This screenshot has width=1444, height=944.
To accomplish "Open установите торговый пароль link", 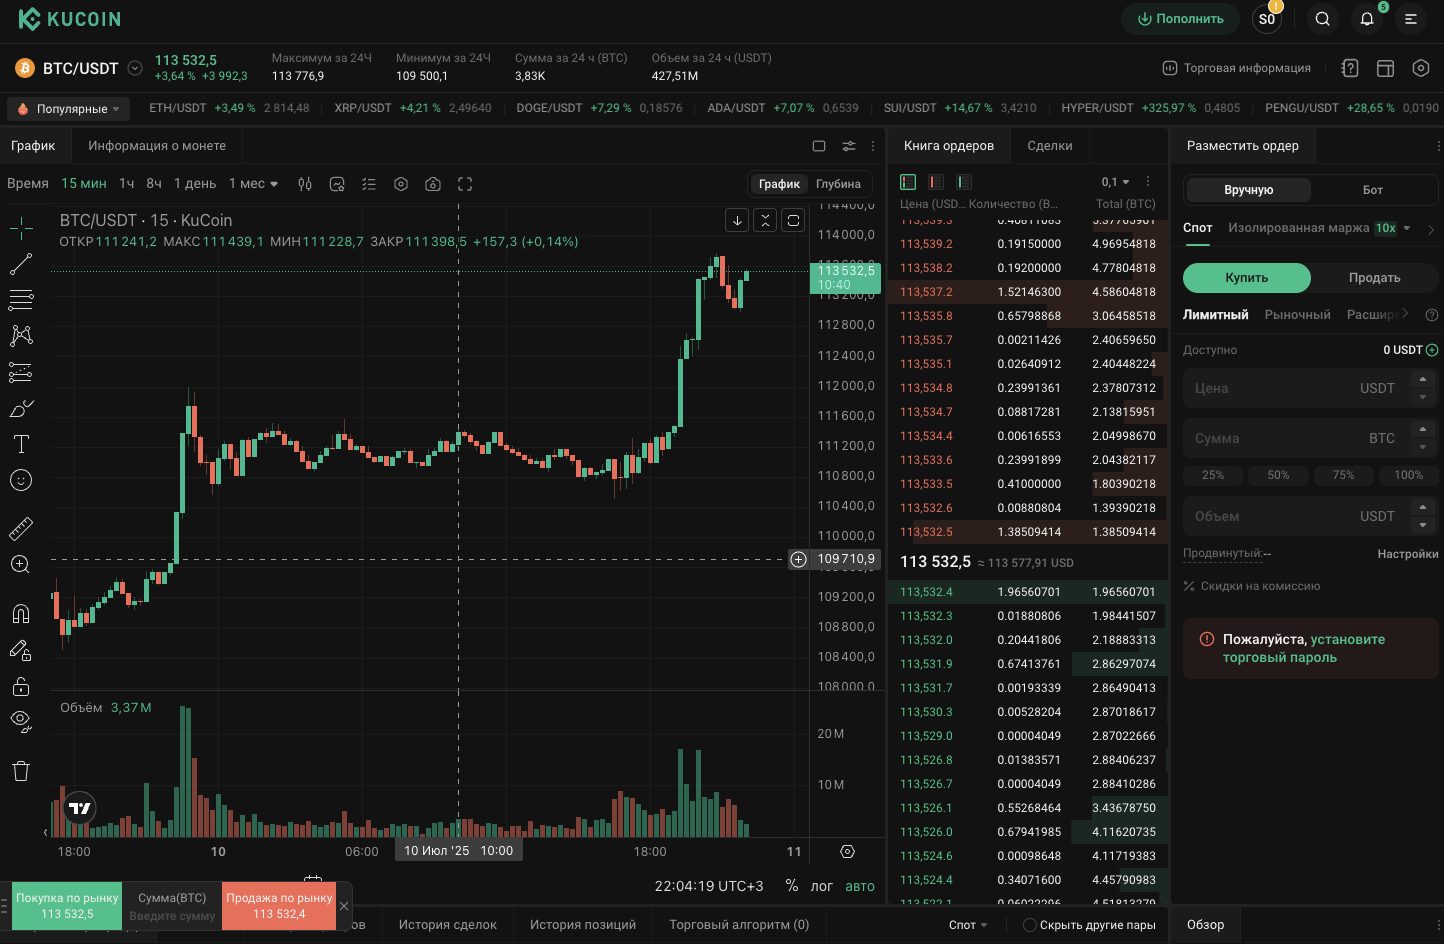I will tap(1304, 648).
